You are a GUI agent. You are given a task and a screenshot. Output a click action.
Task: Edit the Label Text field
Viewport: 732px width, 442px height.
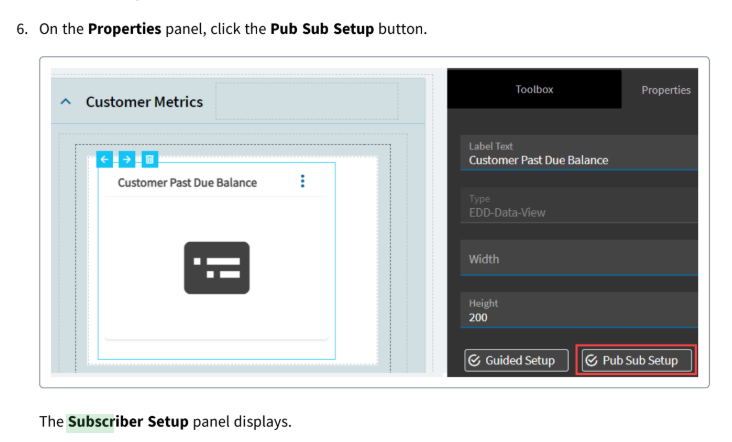tap(579, 153)
